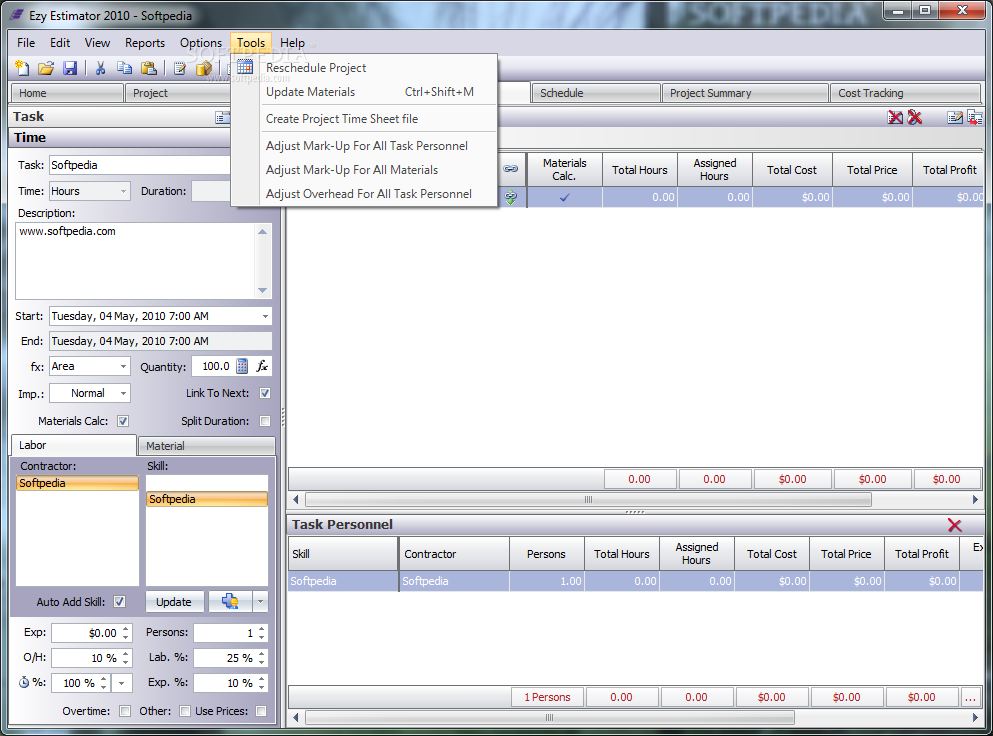Open dropdown arrow next to 100 % field
Image resolution: width=993 pixels, height=736 pixels.
coord(121,683)
